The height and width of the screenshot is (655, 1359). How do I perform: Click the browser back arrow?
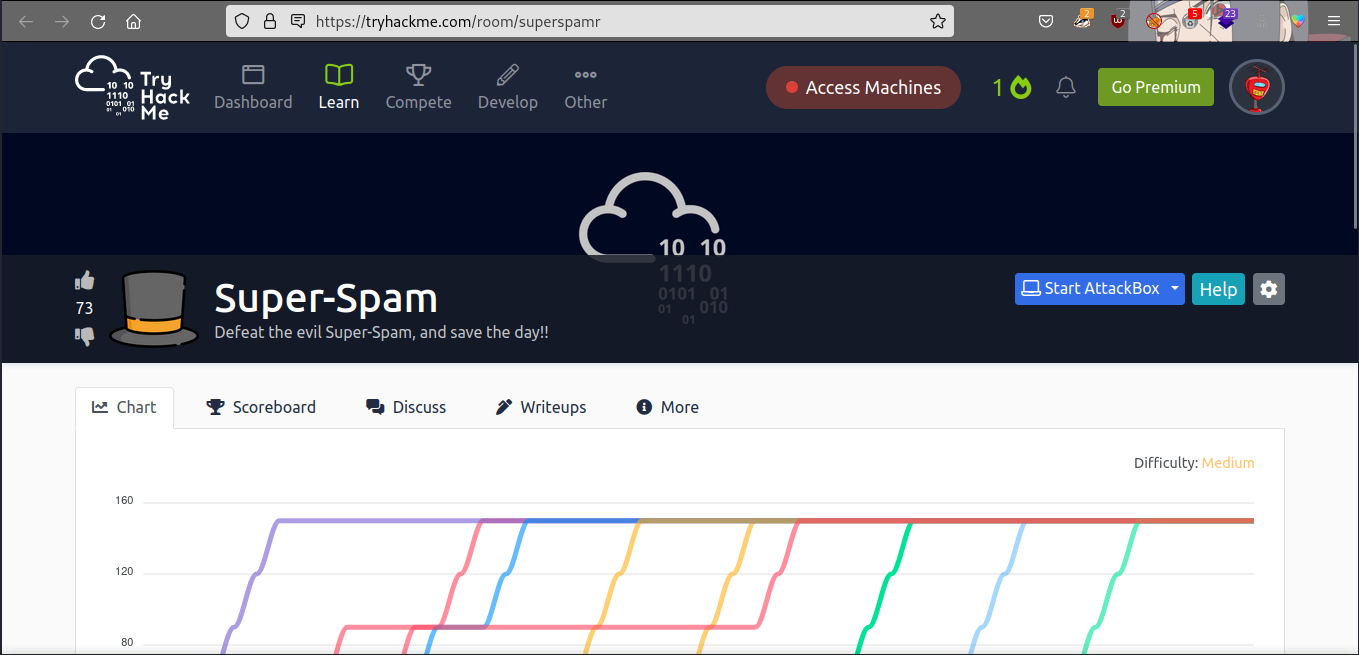click(26, 21)
